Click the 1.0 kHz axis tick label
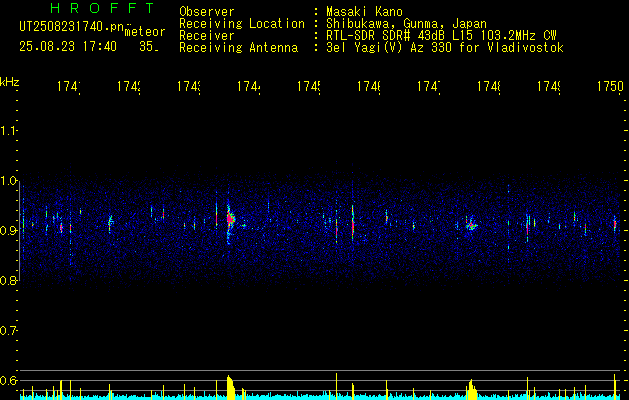The width and height of the screenshot is (629, 400). click(8, 181)
